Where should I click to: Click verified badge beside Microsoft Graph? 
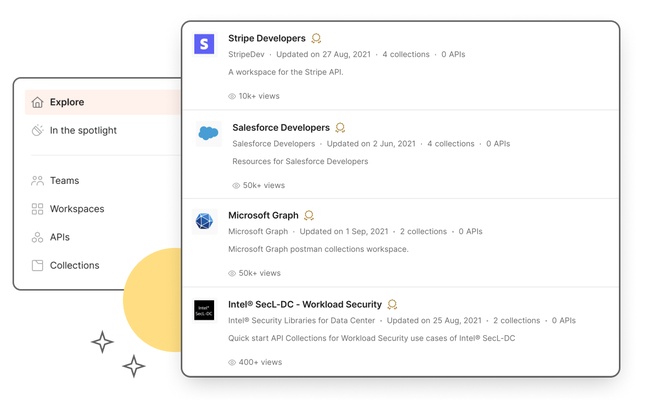(x=309, y=215)
